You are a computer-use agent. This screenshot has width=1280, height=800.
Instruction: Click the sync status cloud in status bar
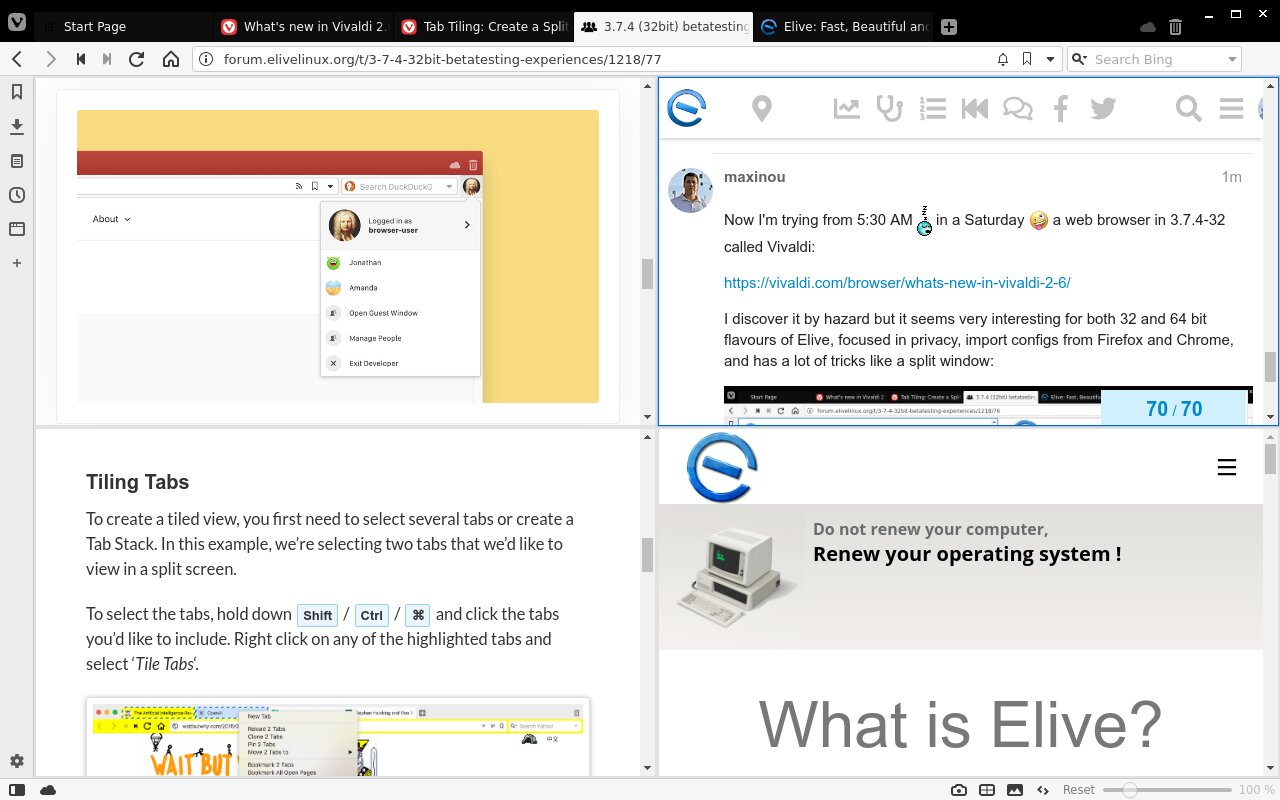[47, 789]
